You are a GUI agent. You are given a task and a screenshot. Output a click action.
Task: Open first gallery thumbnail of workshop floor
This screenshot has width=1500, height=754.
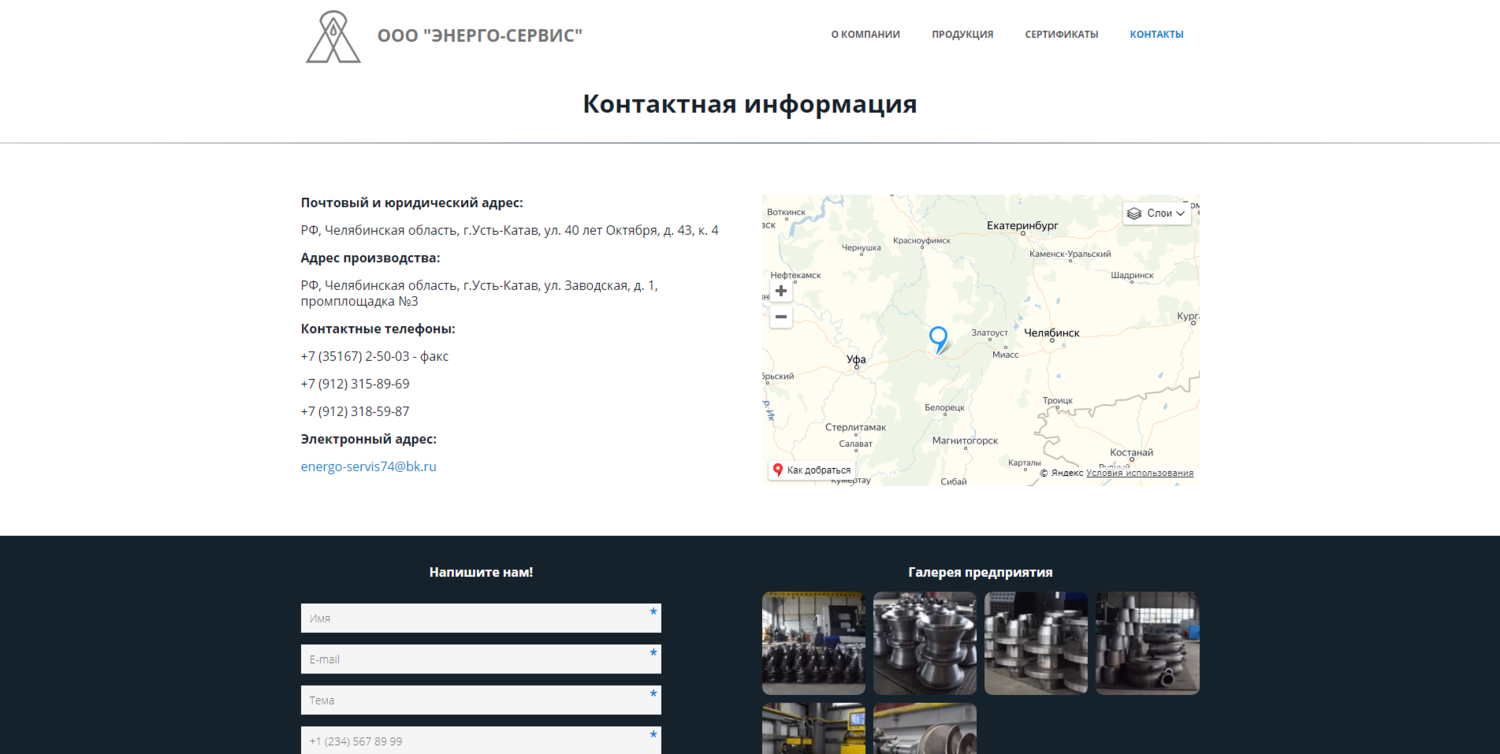(814, 643)
